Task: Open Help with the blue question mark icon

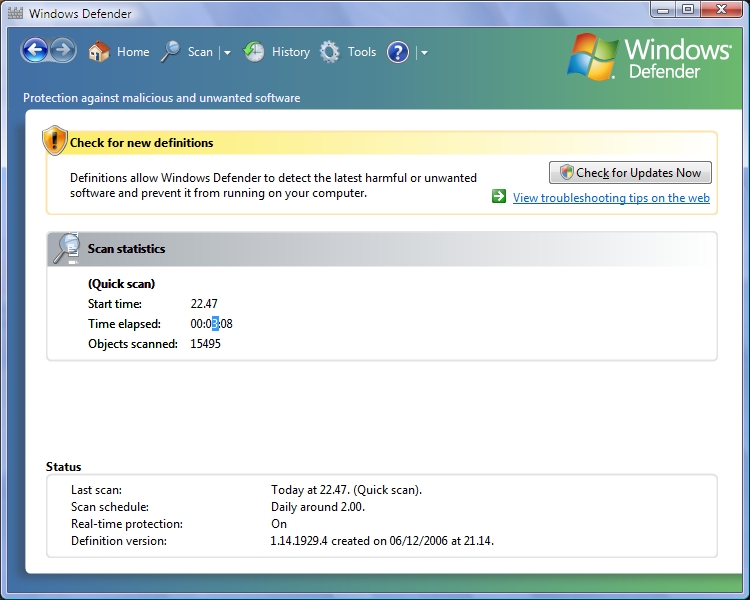Action: coord(398,52)
